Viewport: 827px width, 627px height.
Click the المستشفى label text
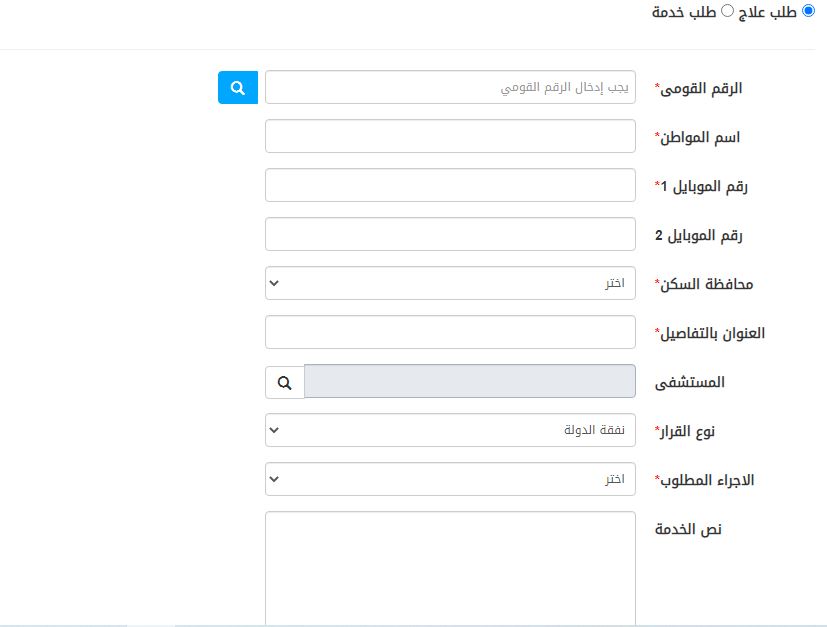690,382
